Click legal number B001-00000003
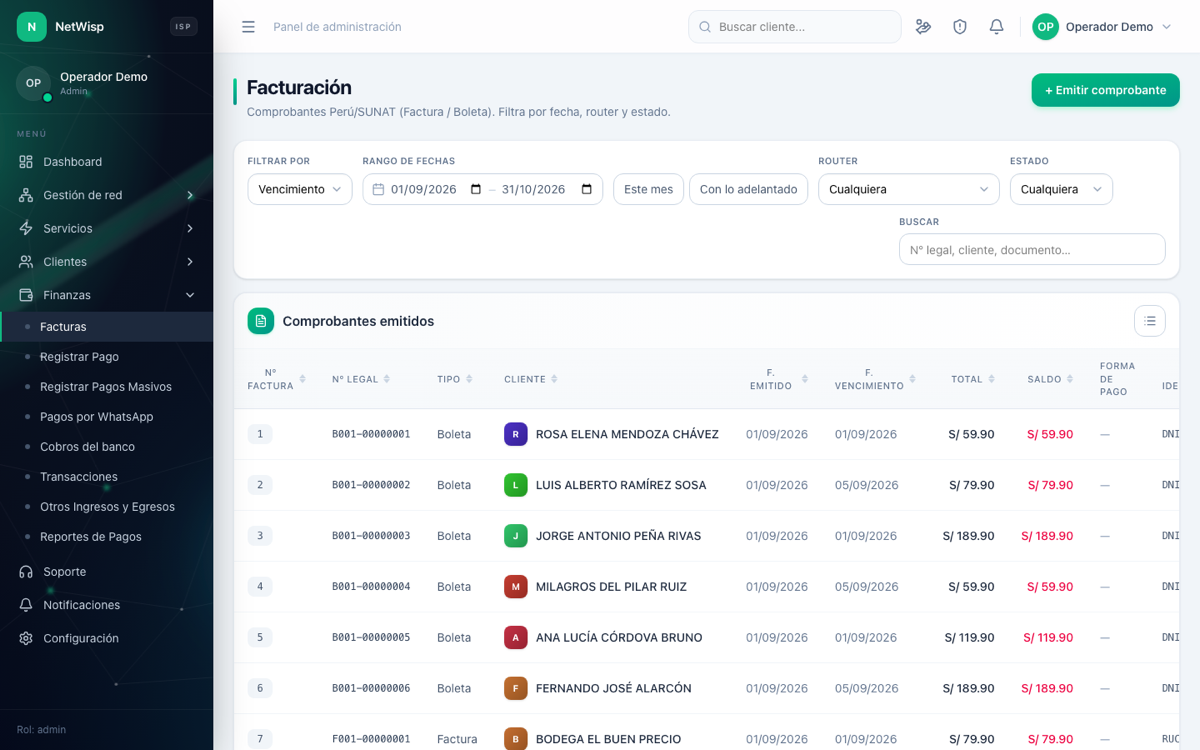This screenshot has width=1200, height=750. 371,536
